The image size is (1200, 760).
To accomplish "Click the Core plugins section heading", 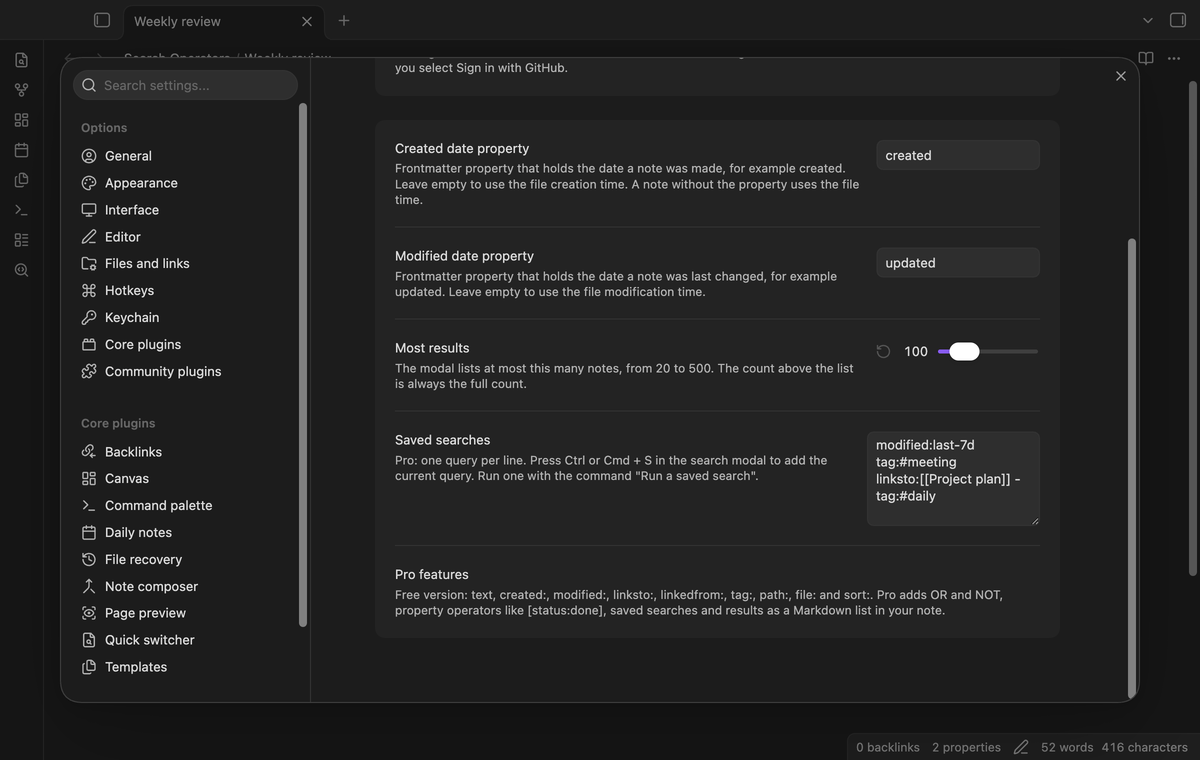I will coord(118,423).
